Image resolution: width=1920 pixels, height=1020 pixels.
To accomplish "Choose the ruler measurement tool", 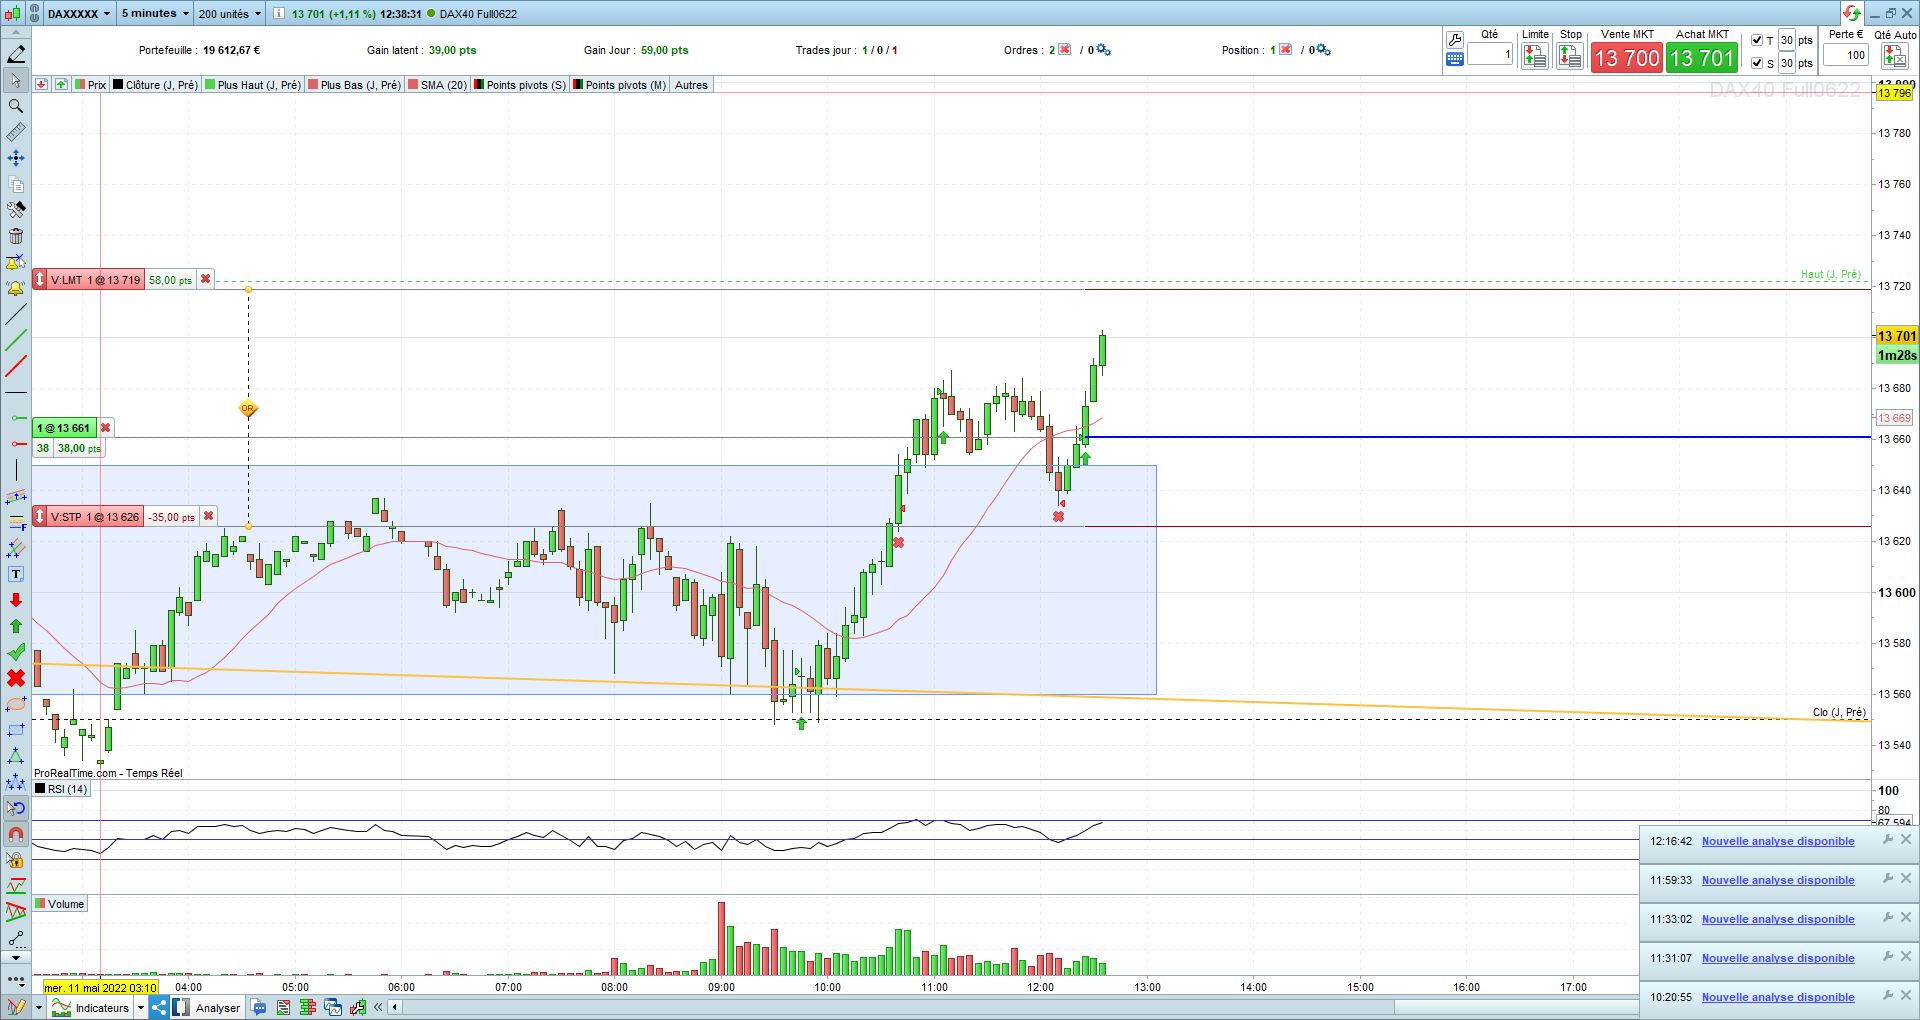I will (x=16, y=132).
